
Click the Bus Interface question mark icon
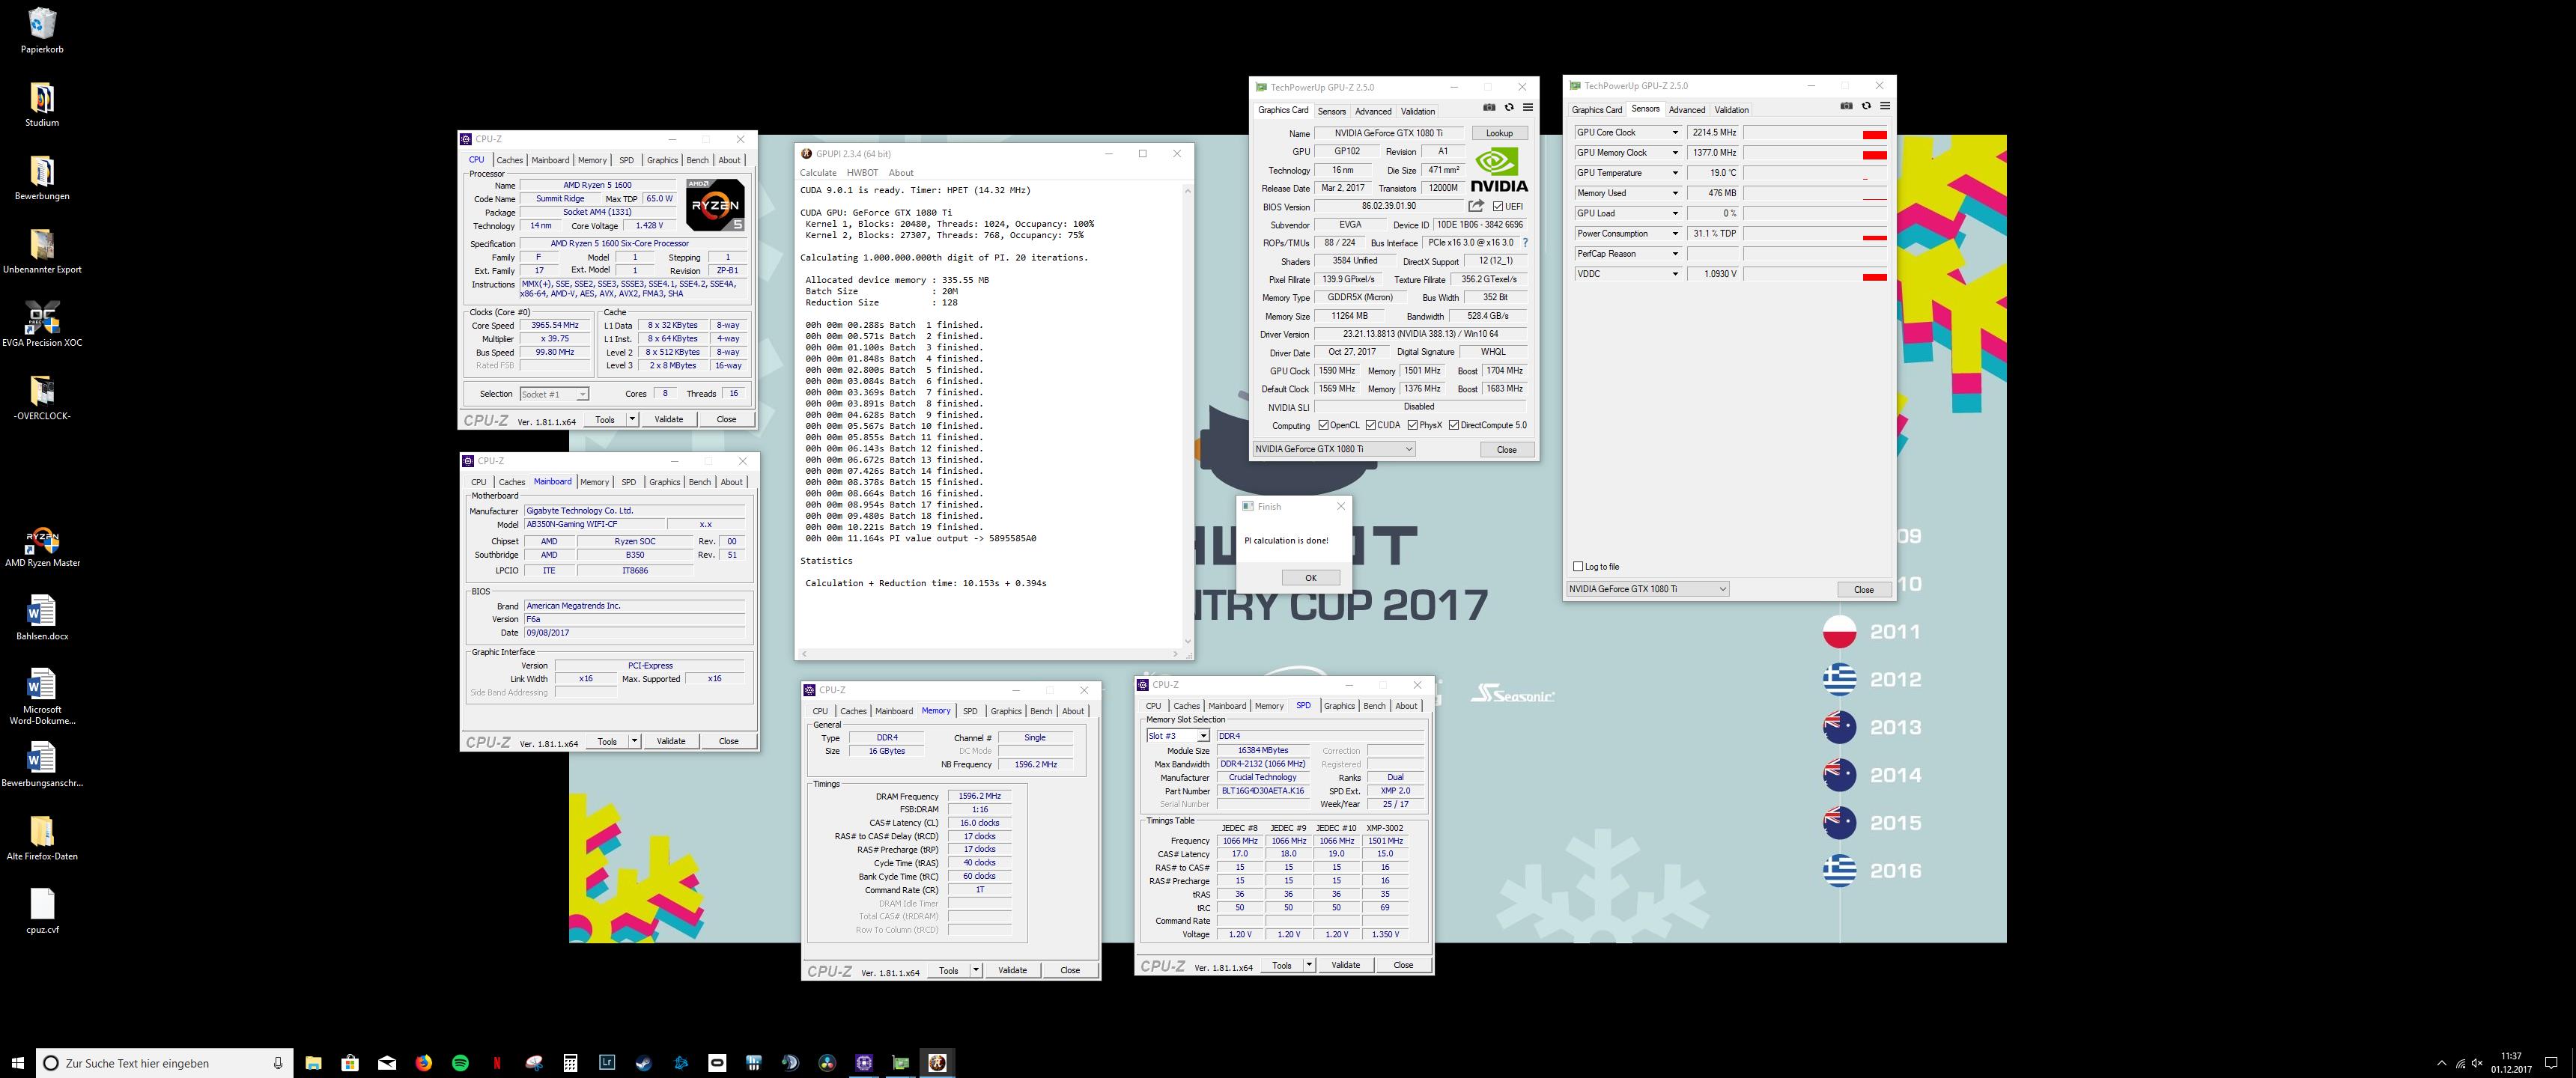click(x=1525, y=243)
